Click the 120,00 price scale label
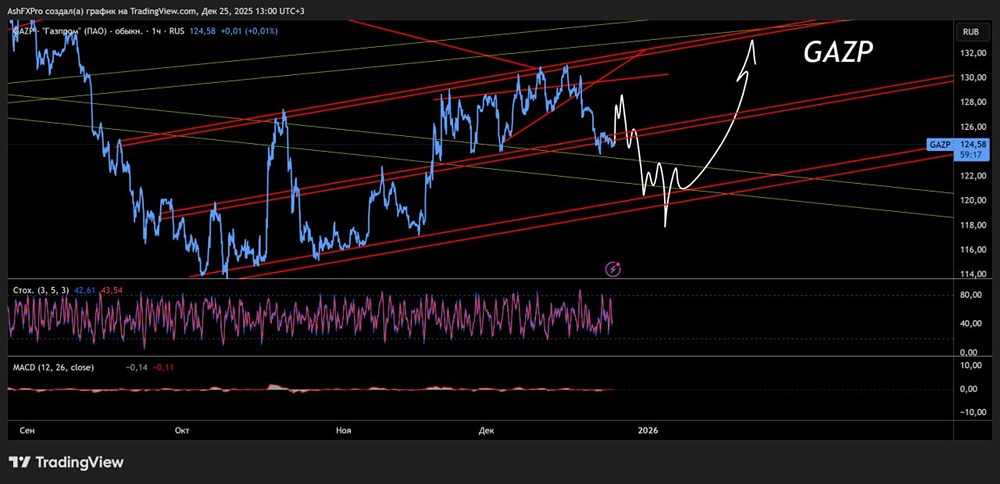This screenshot has width=1000, height=484. [972, 200]
